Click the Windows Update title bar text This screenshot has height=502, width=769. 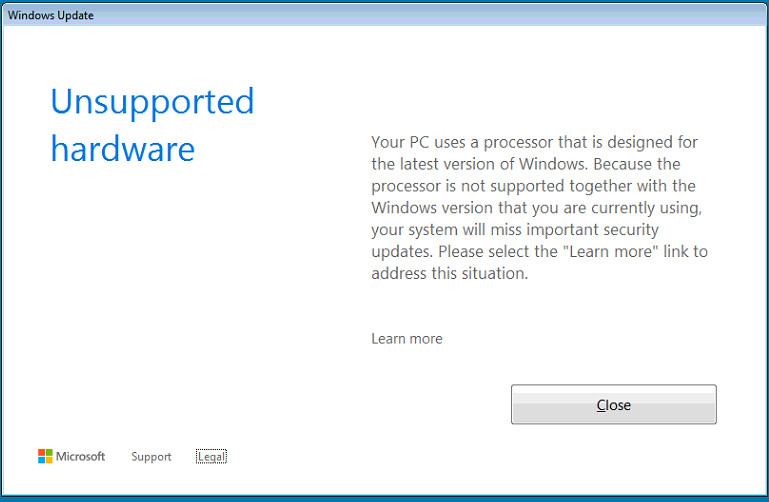pos(51,15)
